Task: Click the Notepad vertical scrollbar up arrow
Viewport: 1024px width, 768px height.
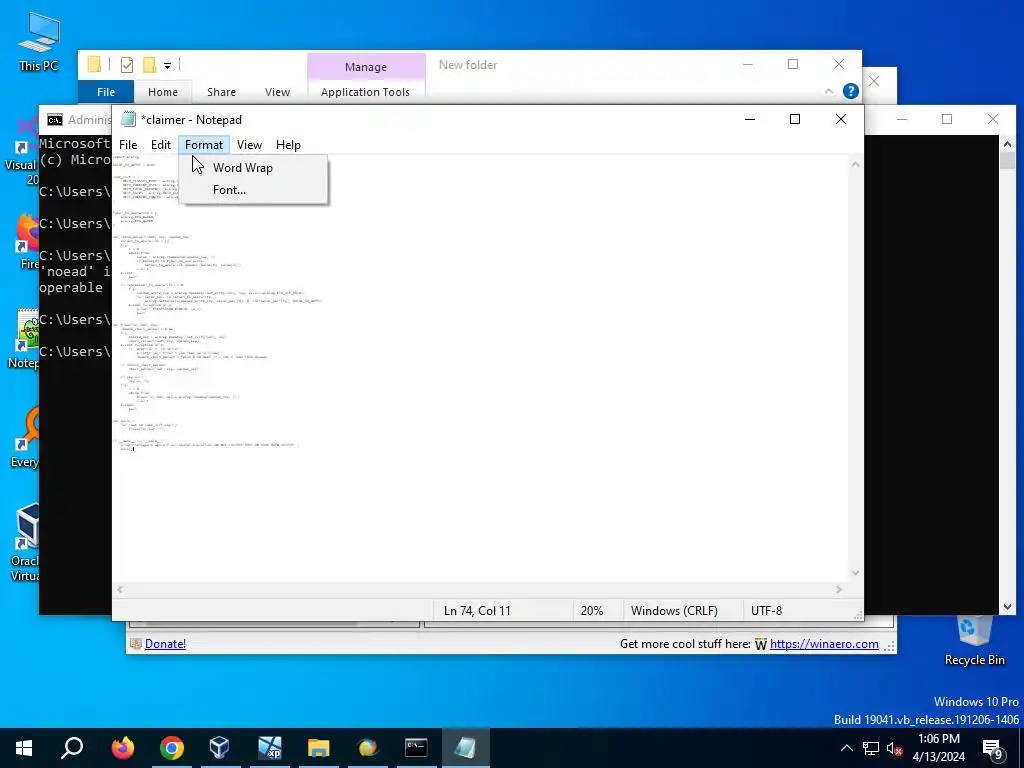Action: click(856, 164)
